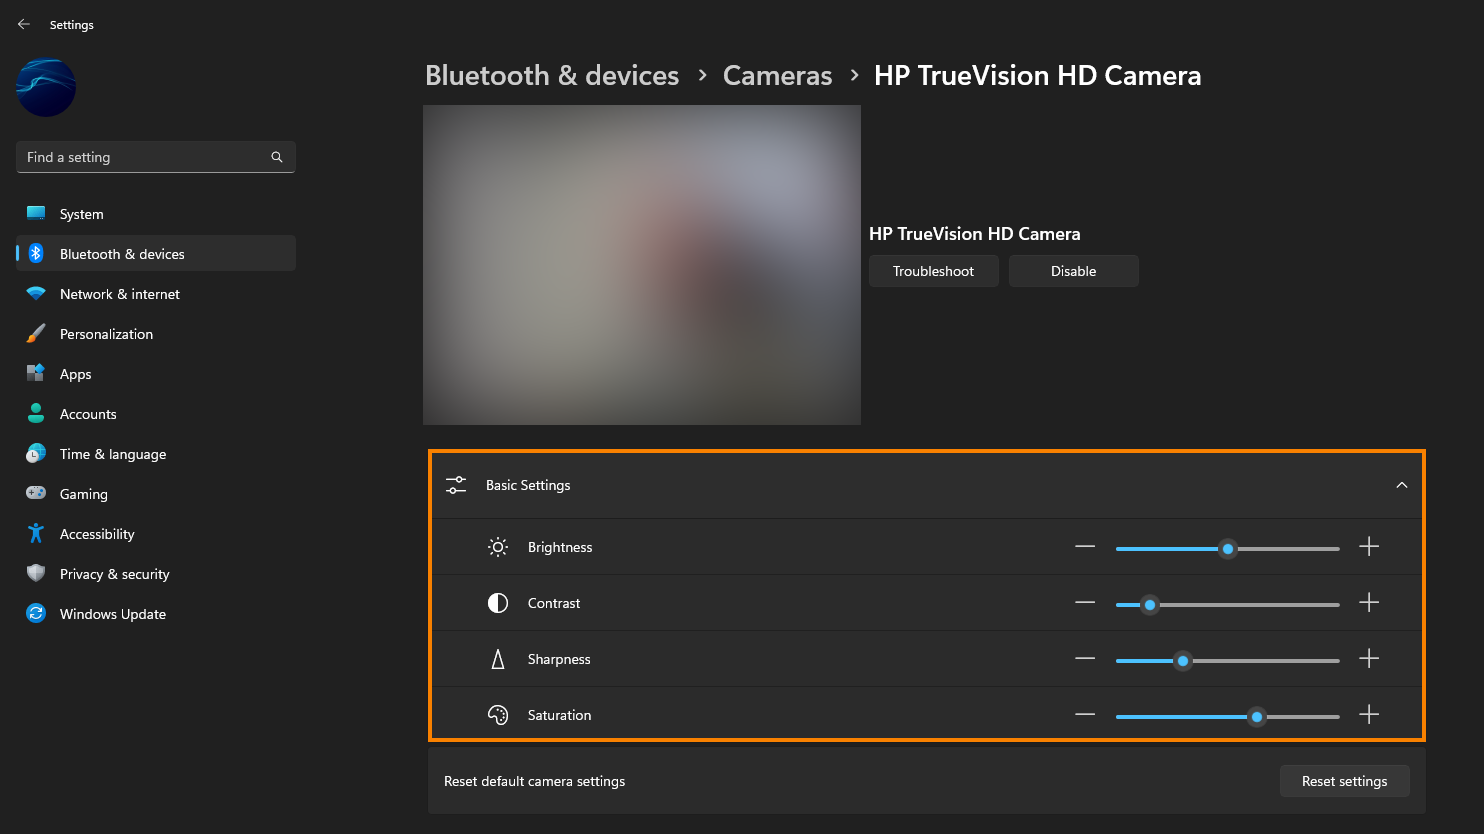Decrease Sharpness with the minus button

(1085, 659)
